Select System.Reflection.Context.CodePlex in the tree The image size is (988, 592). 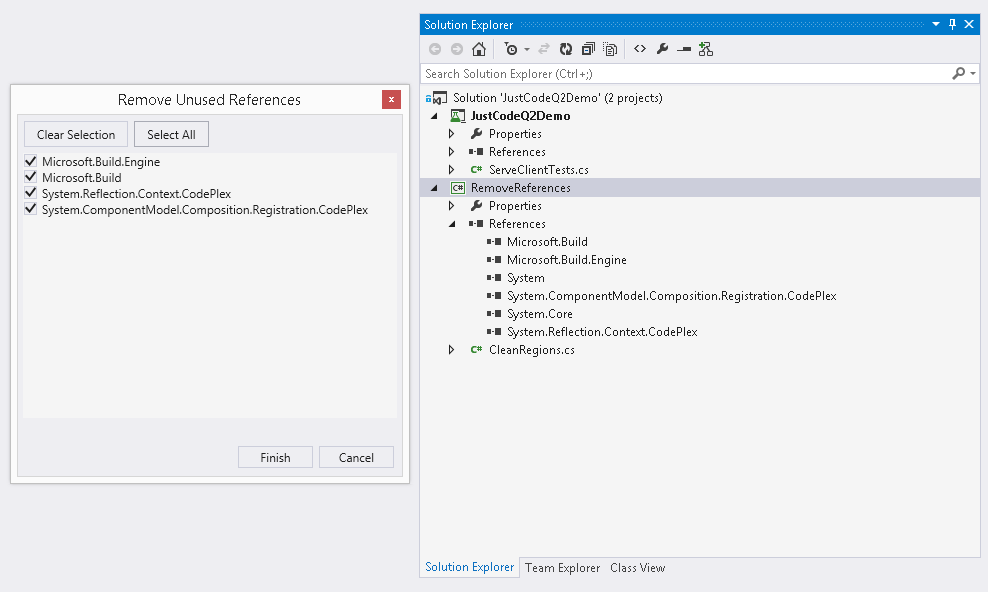[602, 332]
